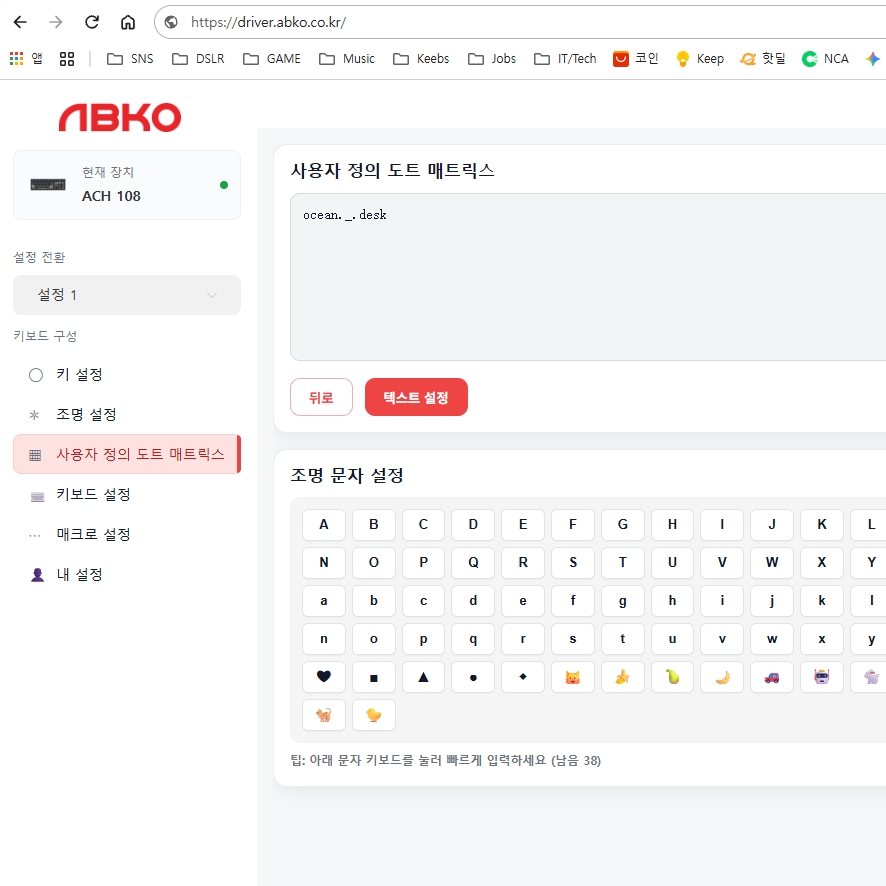Insert uppercase letter Q key

click(473, 562)
